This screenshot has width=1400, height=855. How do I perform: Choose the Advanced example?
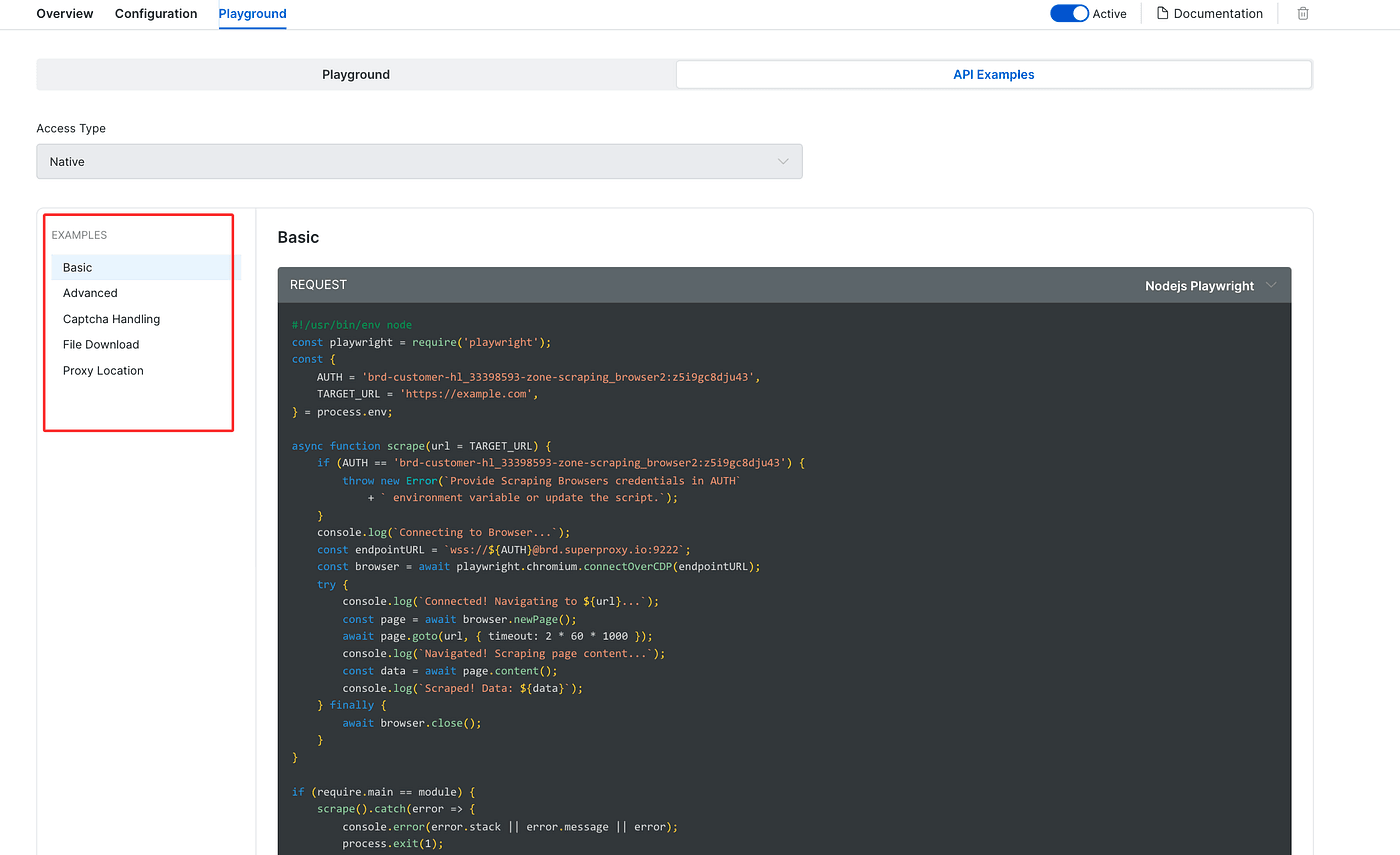click(90, 293)
